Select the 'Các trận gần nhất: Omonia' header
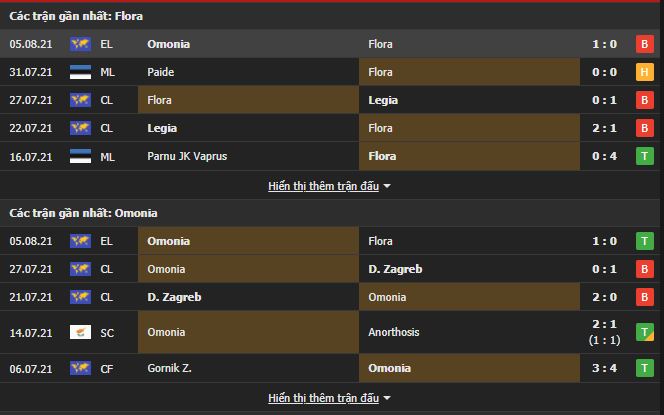 (x=83, y=213)
